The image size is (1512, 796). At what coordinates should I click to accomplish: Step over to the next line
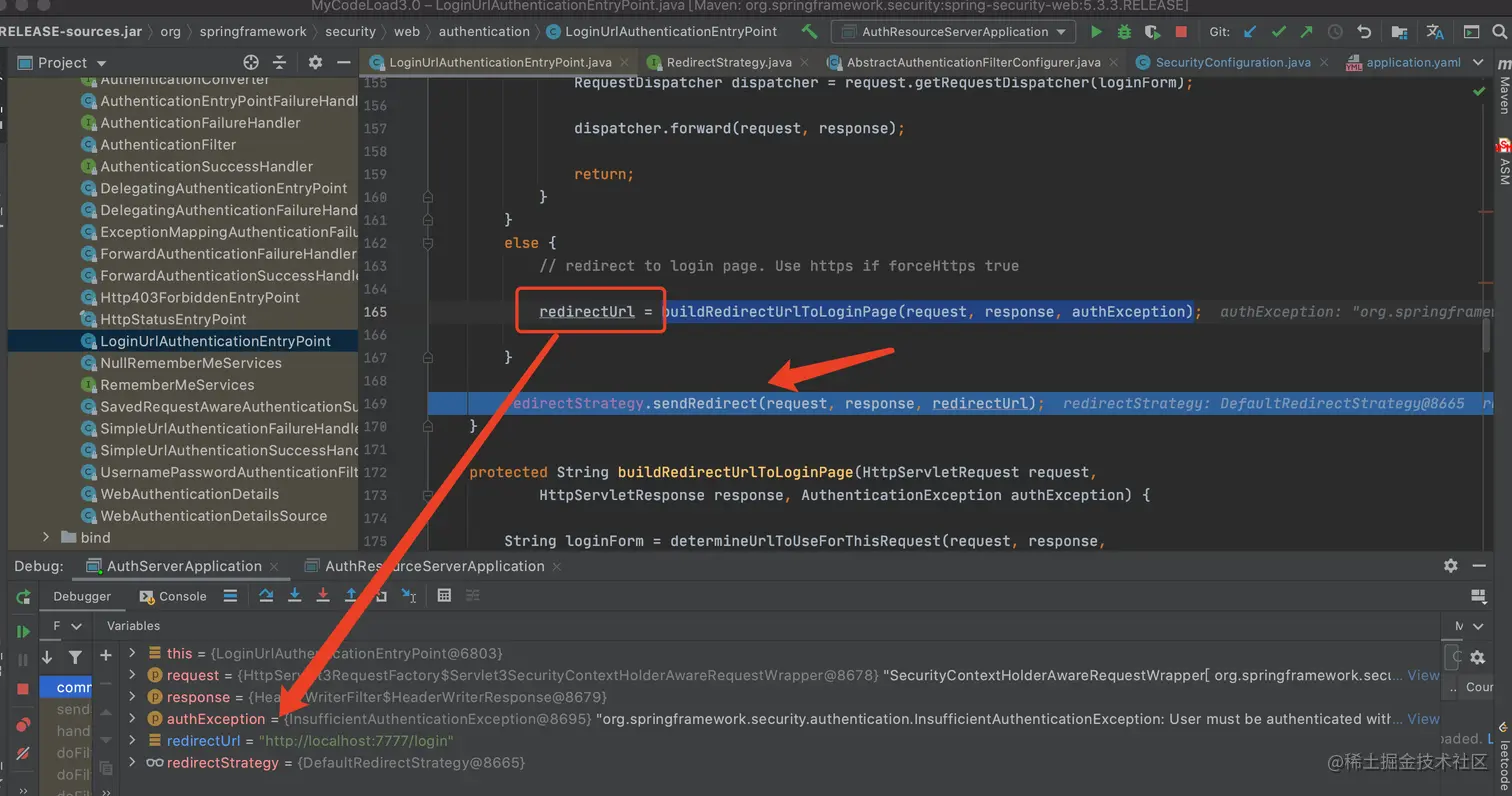coord(266,596)
